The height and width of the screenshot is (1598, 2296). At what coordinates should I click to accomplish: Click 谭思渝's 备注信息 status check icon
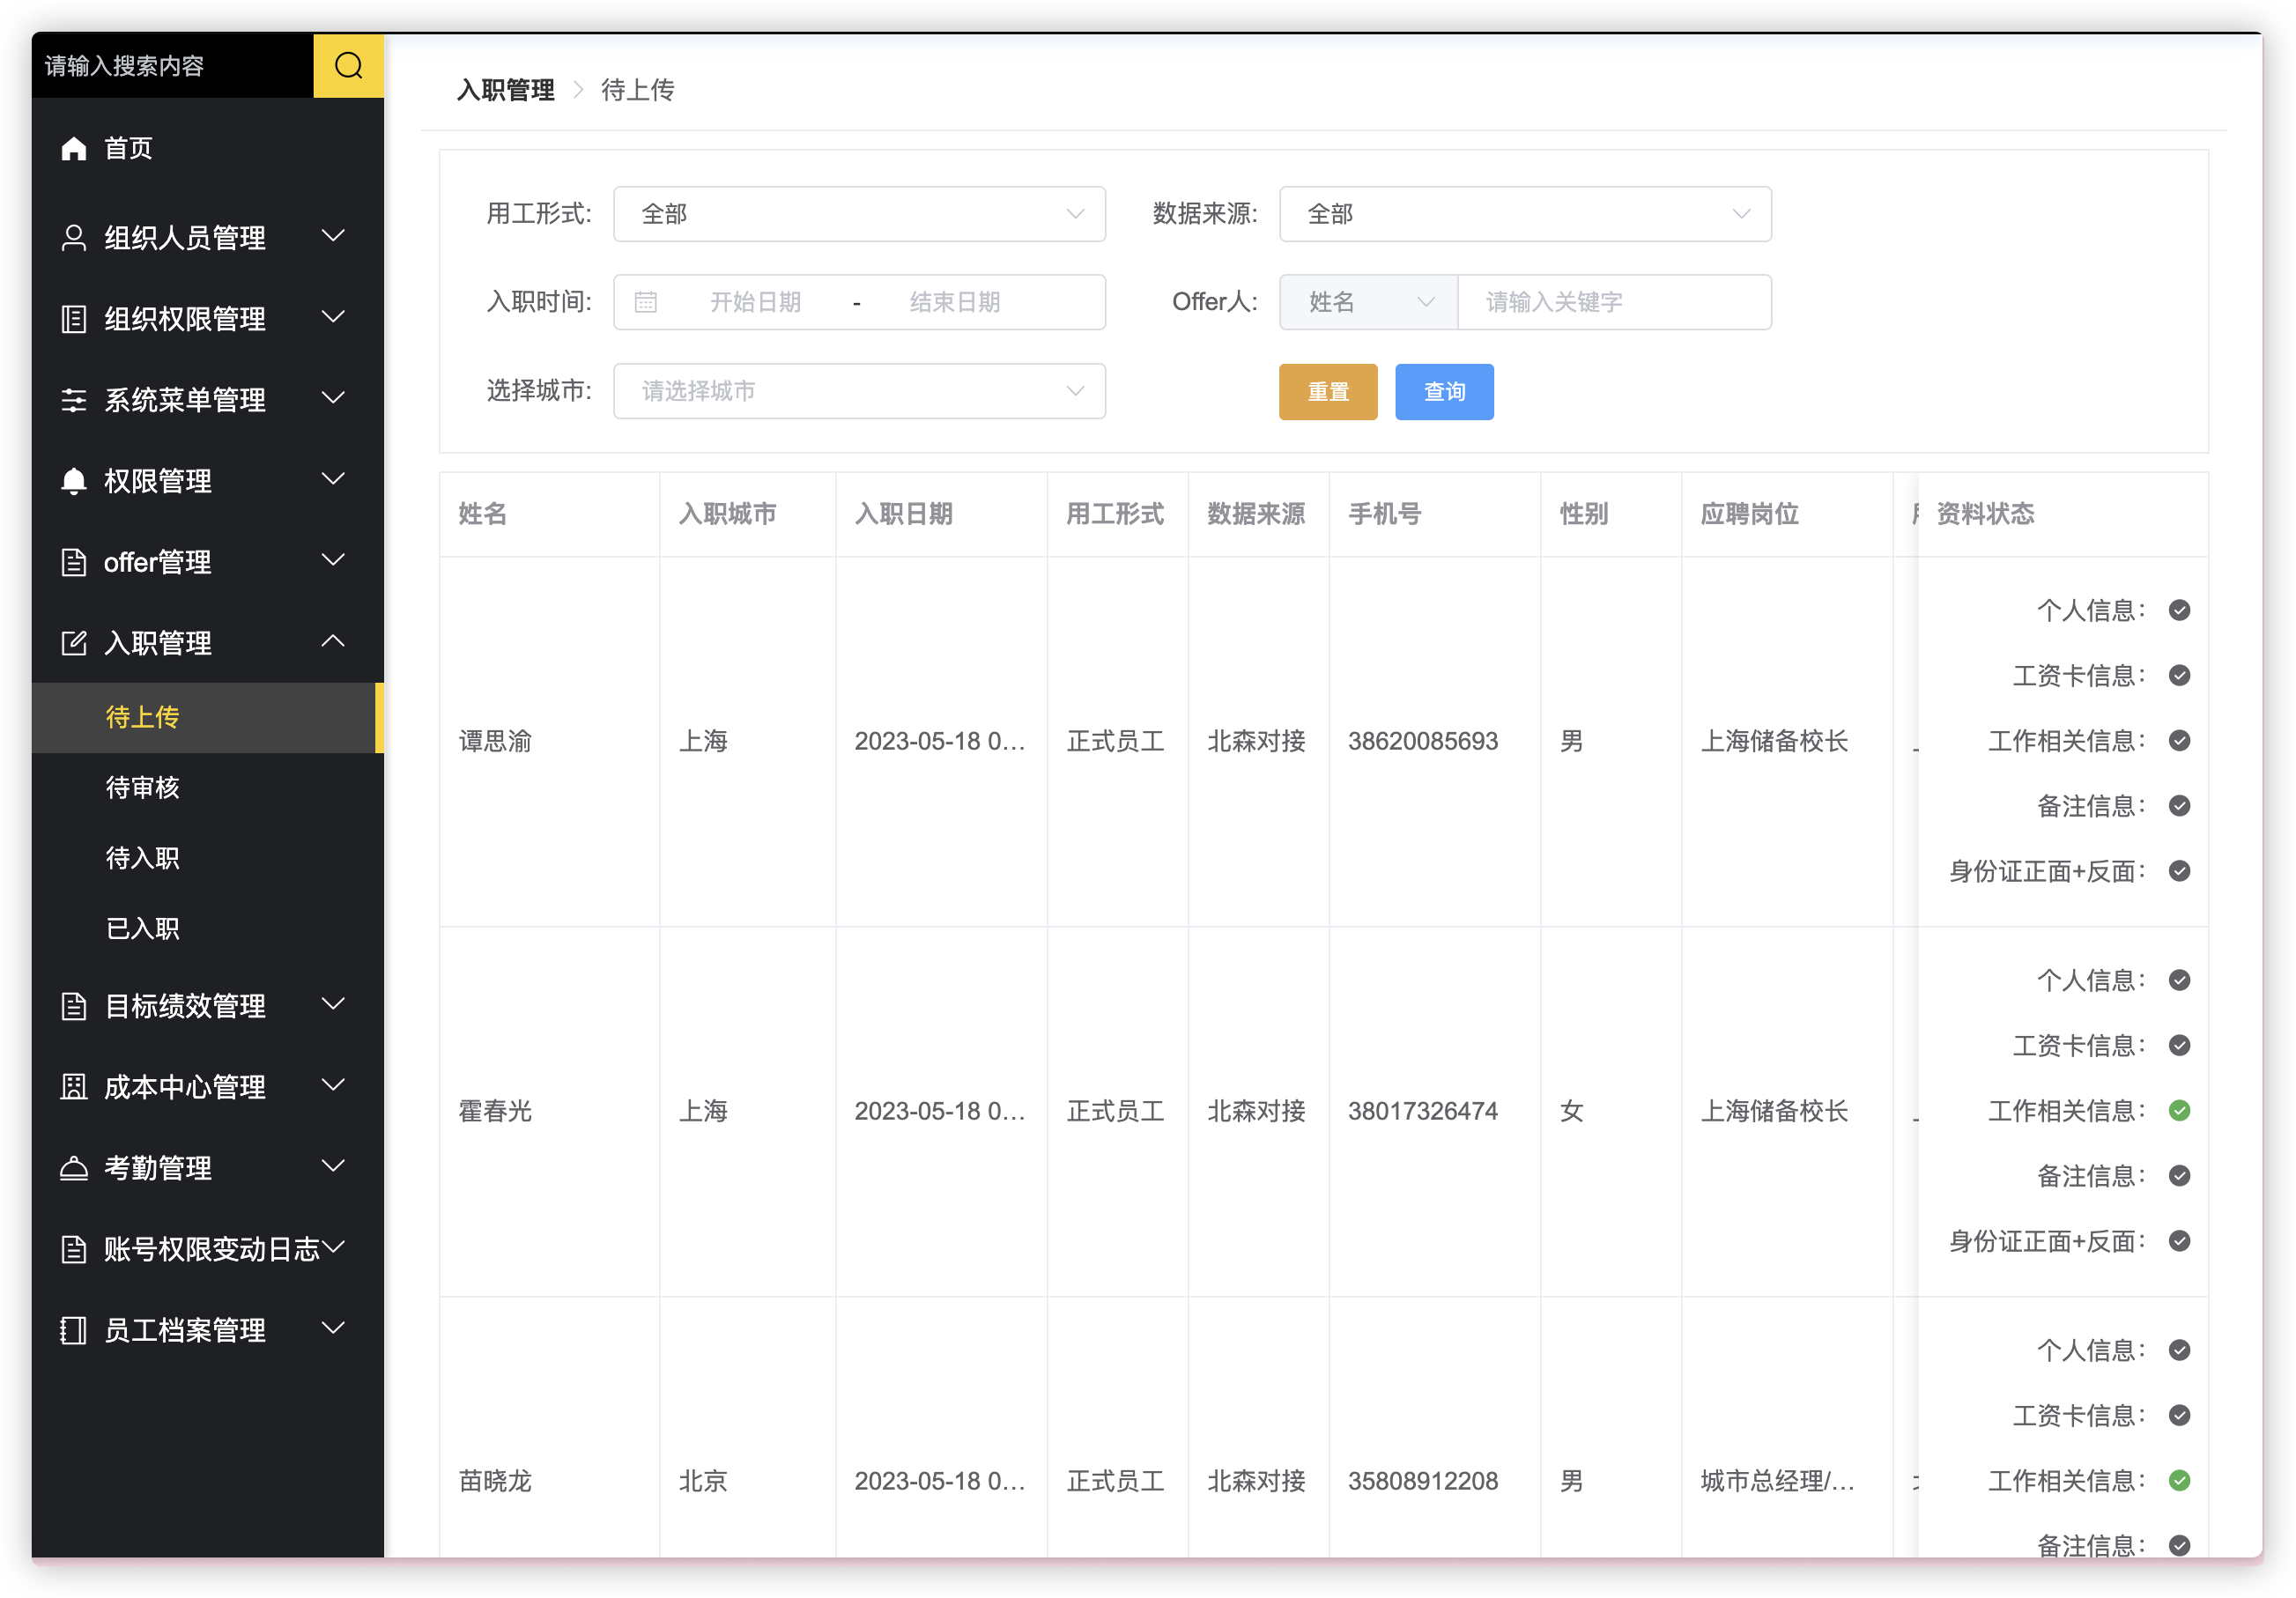[2179, 805]
